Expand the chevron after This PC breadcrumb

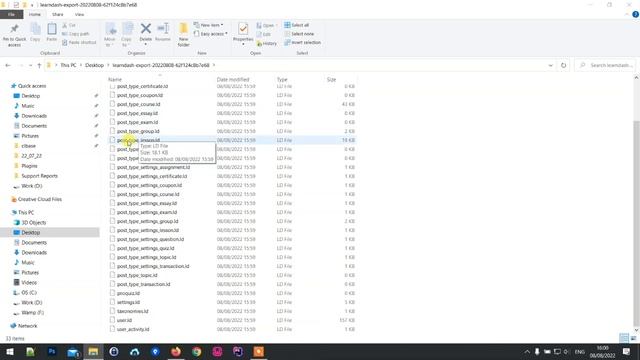[x=81, y=65]
